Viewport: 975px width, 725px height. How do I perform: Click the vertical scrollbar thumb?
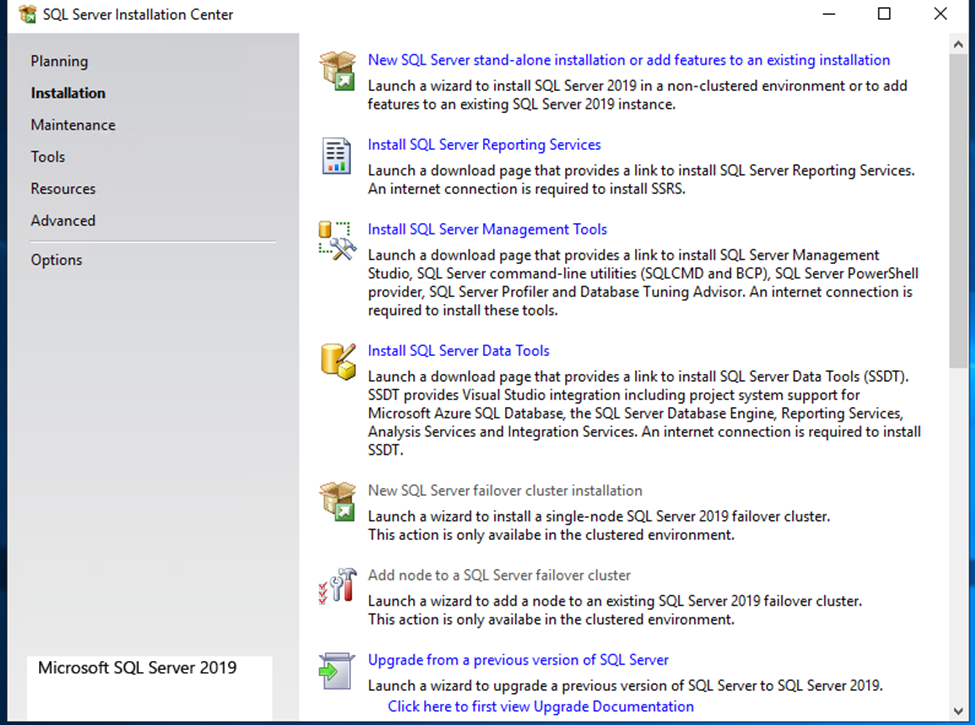point(958,211)
